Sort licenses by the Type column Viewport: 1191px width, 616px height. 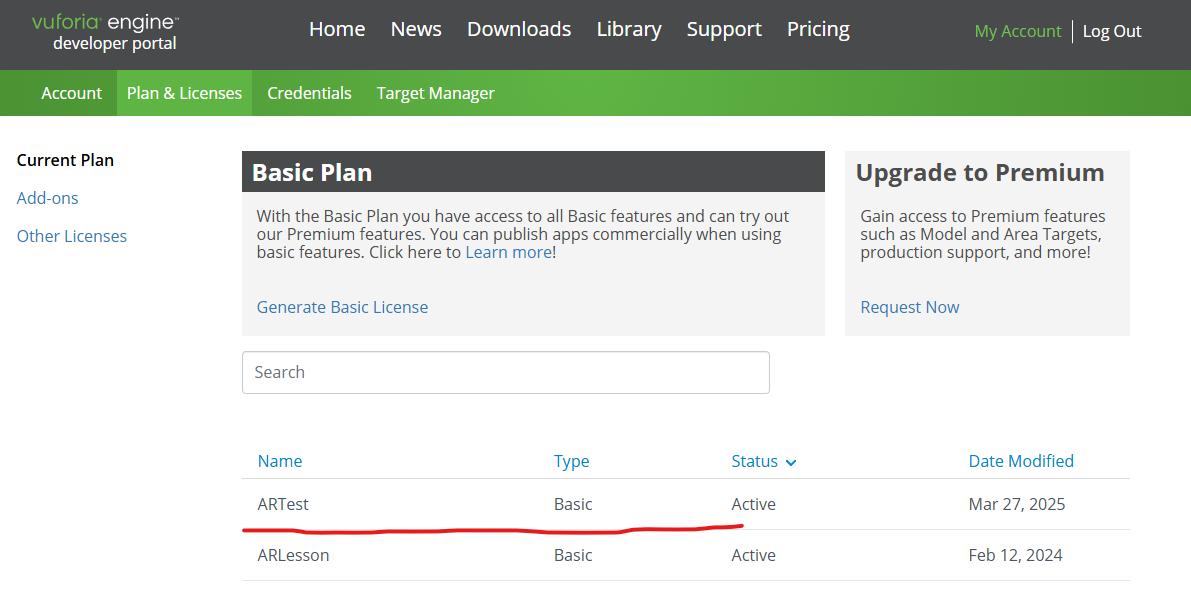click(x=571, y=461)
